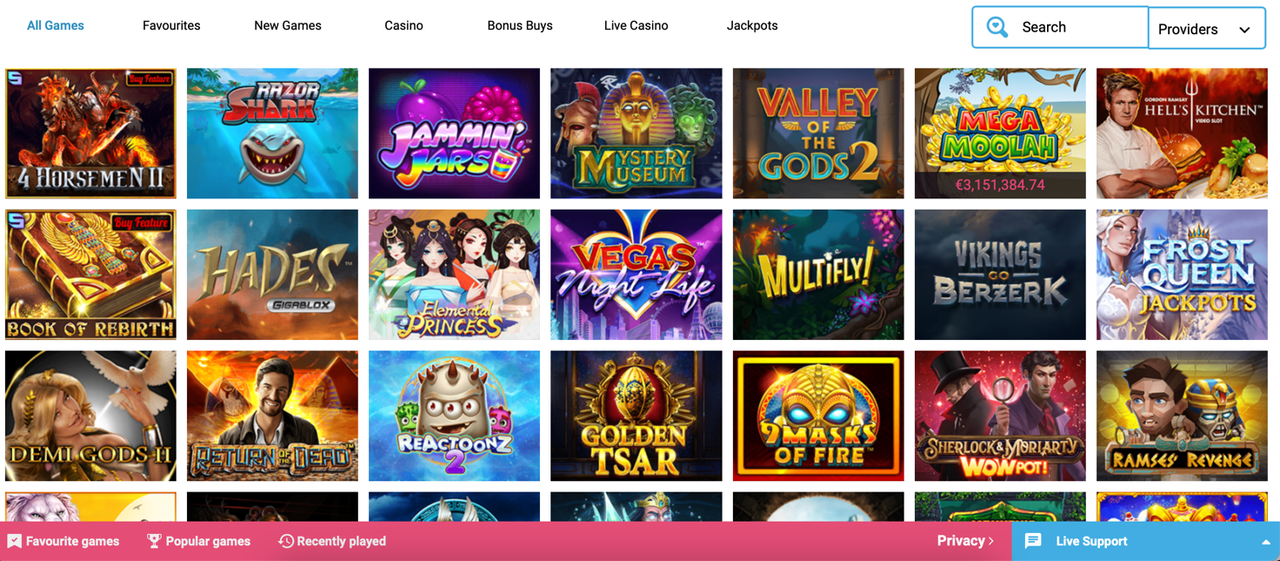Screen dimensions: 1280x561
Task: Open the Live Casino tab
Action: 636,25
